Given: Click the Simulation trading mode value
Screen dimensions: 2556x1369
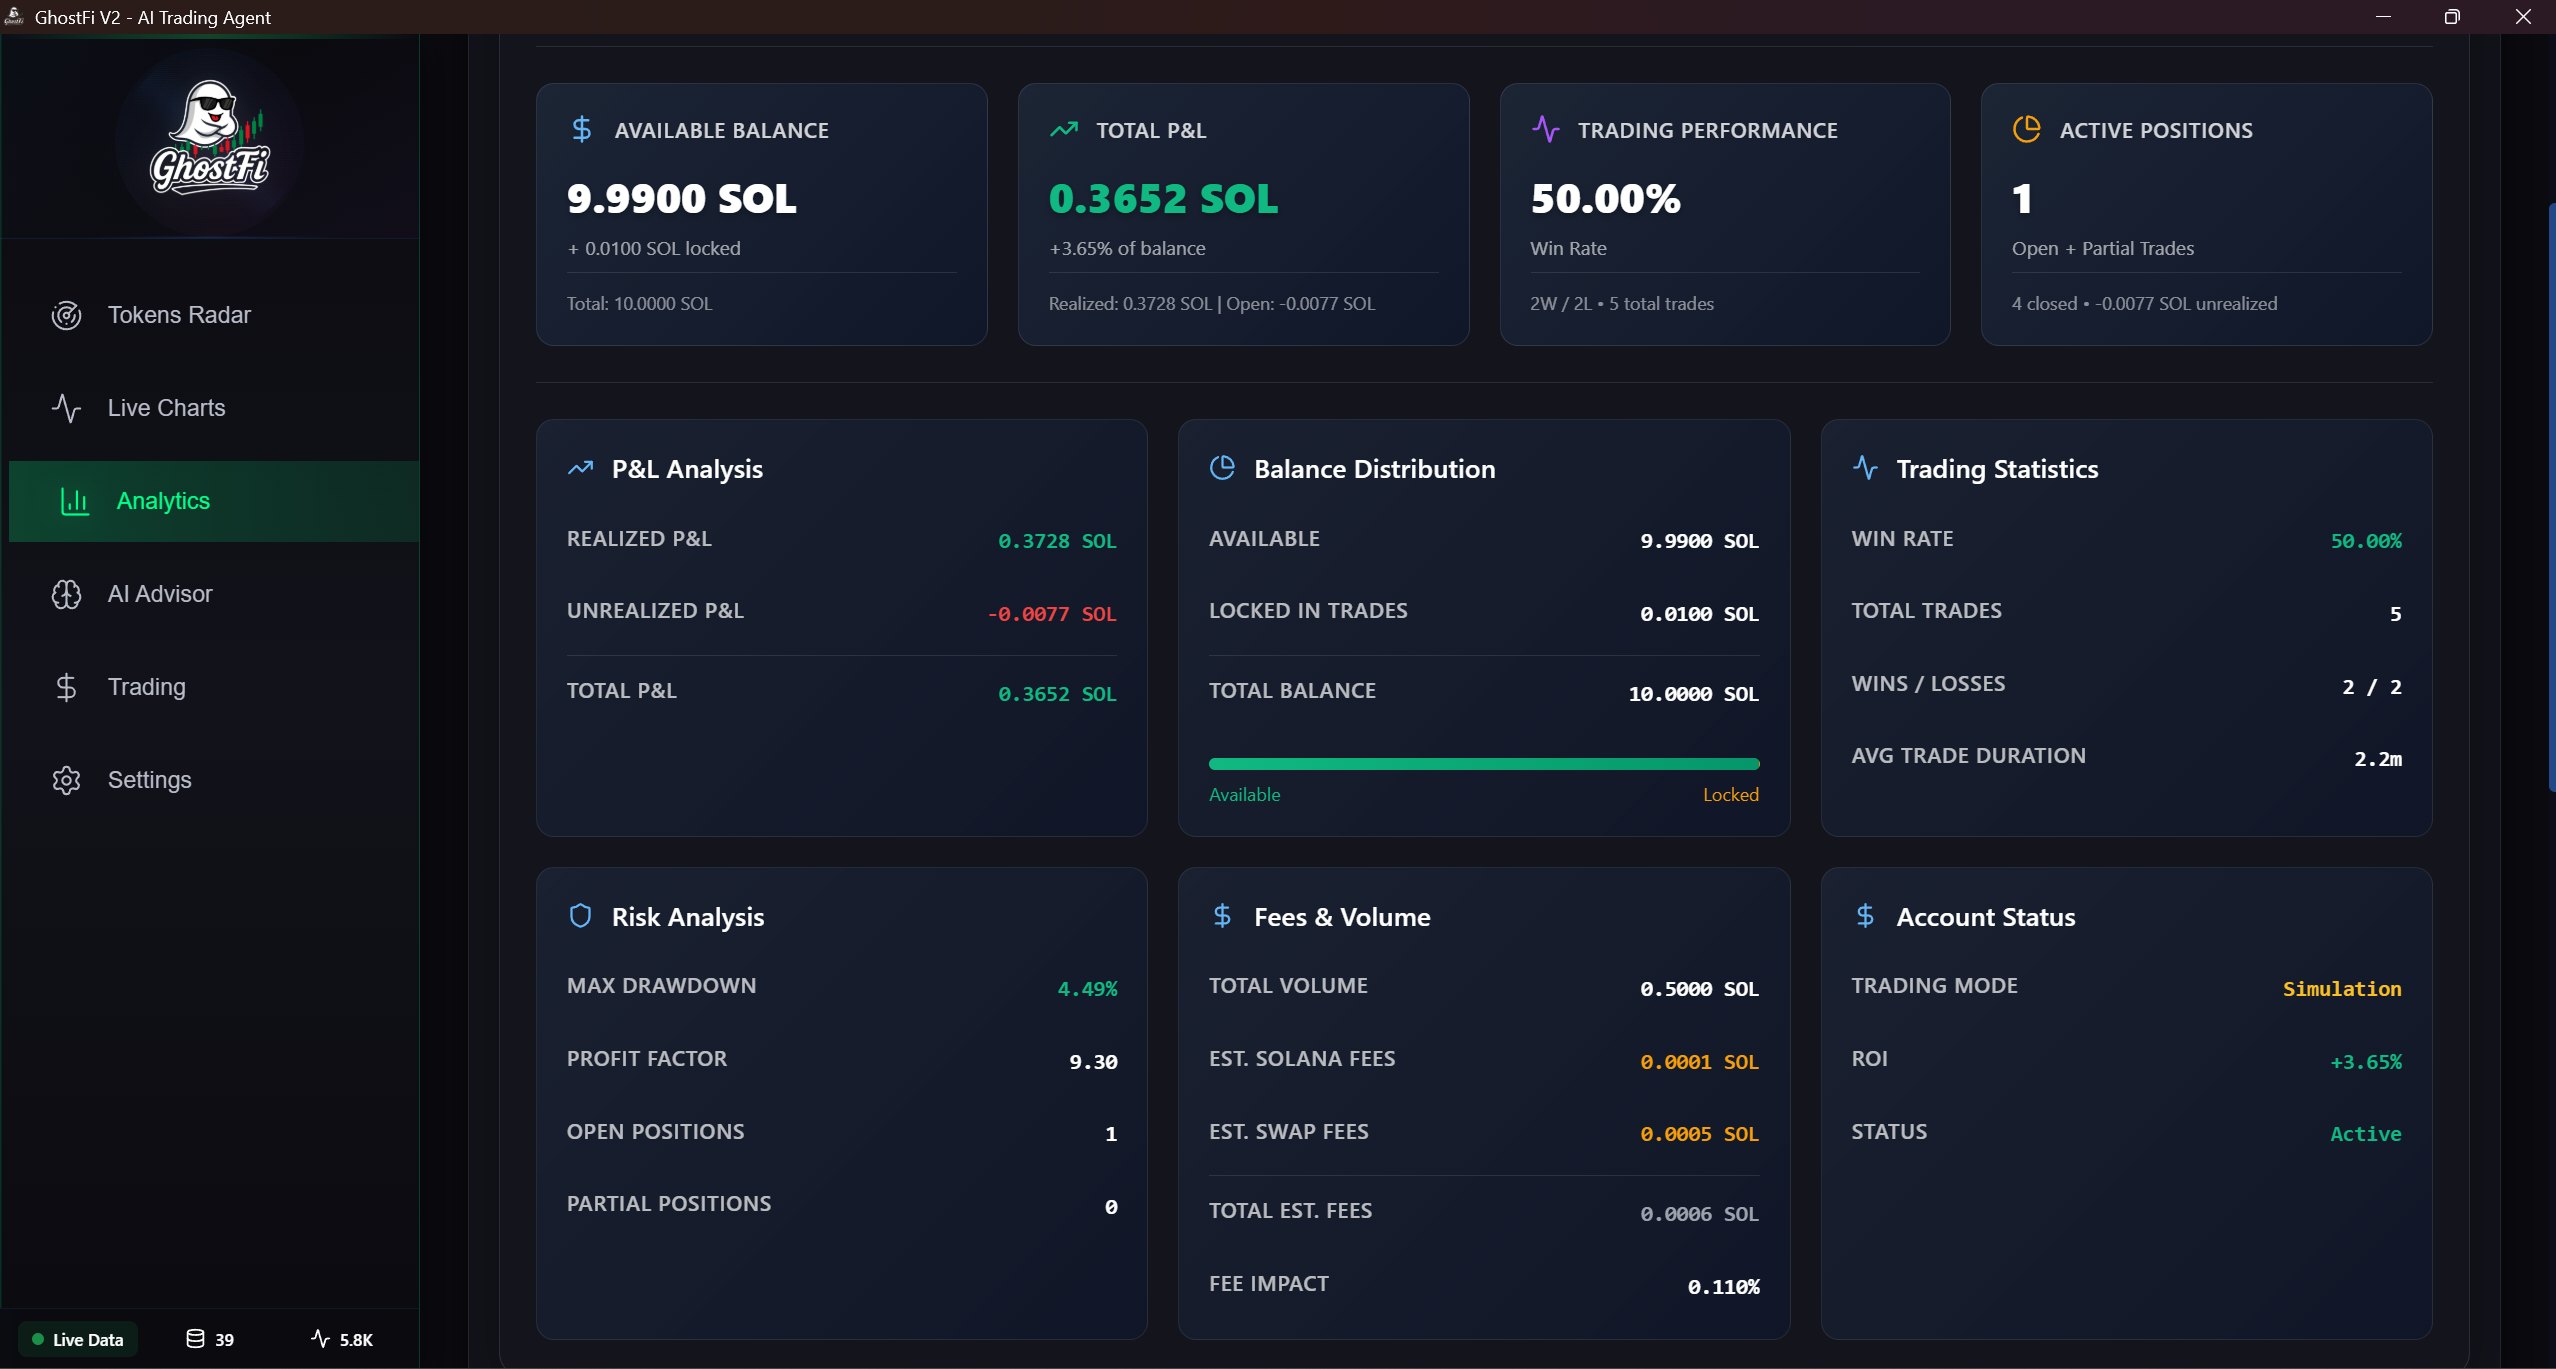Looking at the screenshot, I should (2340, 988).
